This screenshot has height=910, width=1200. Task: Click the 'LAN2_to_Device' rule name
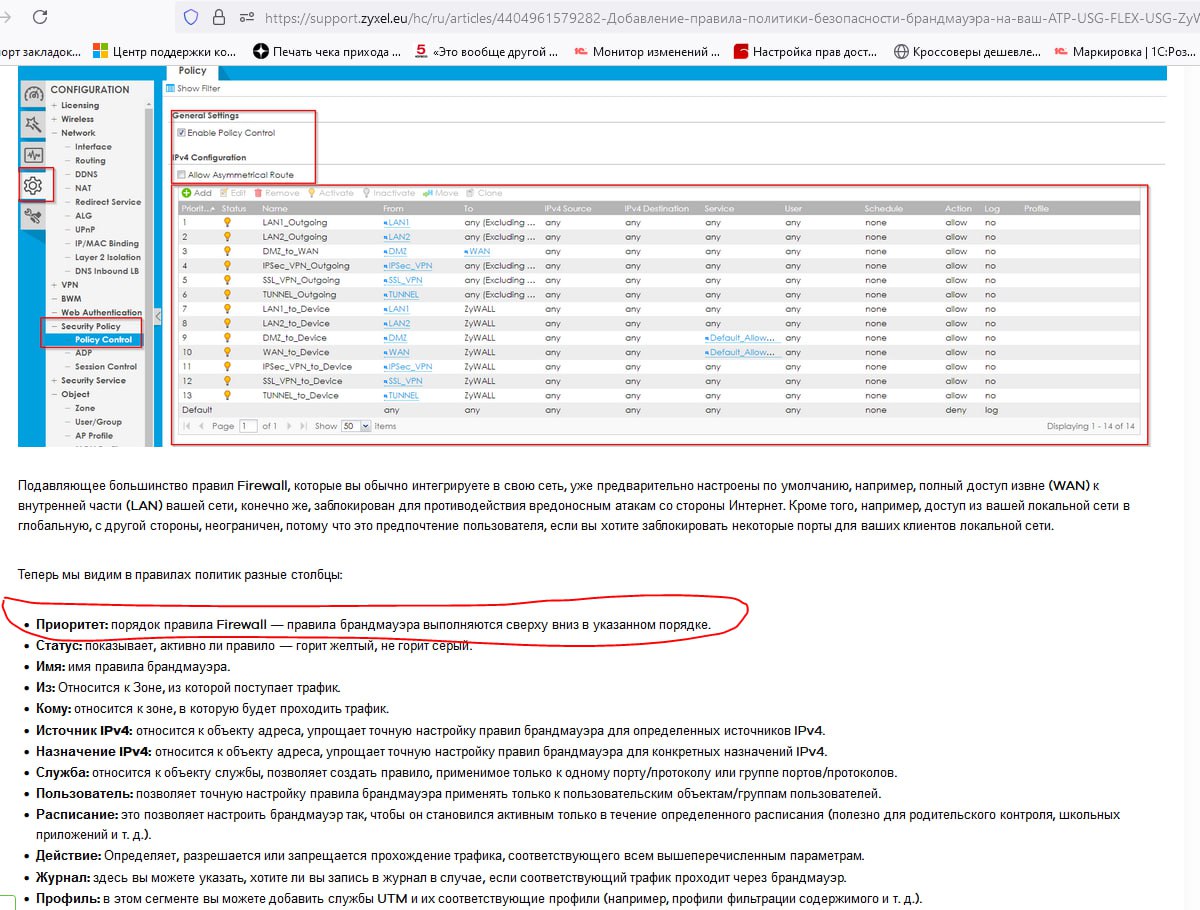pyautogui.click(x=295, y=323)
